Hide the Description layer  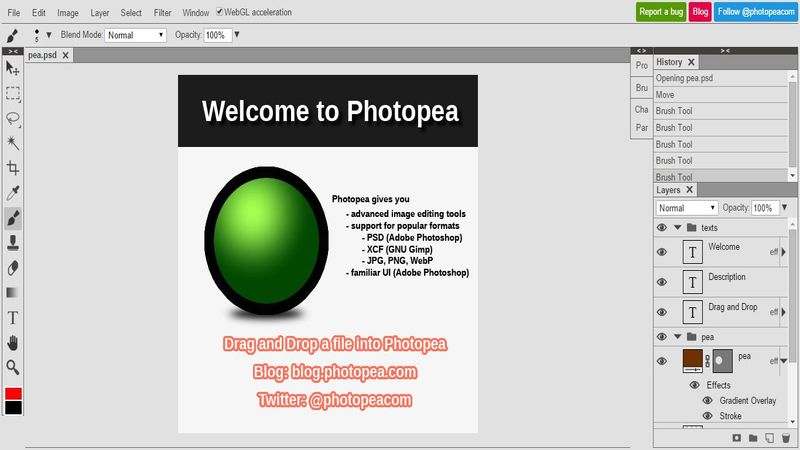click(x=662, y=283)
